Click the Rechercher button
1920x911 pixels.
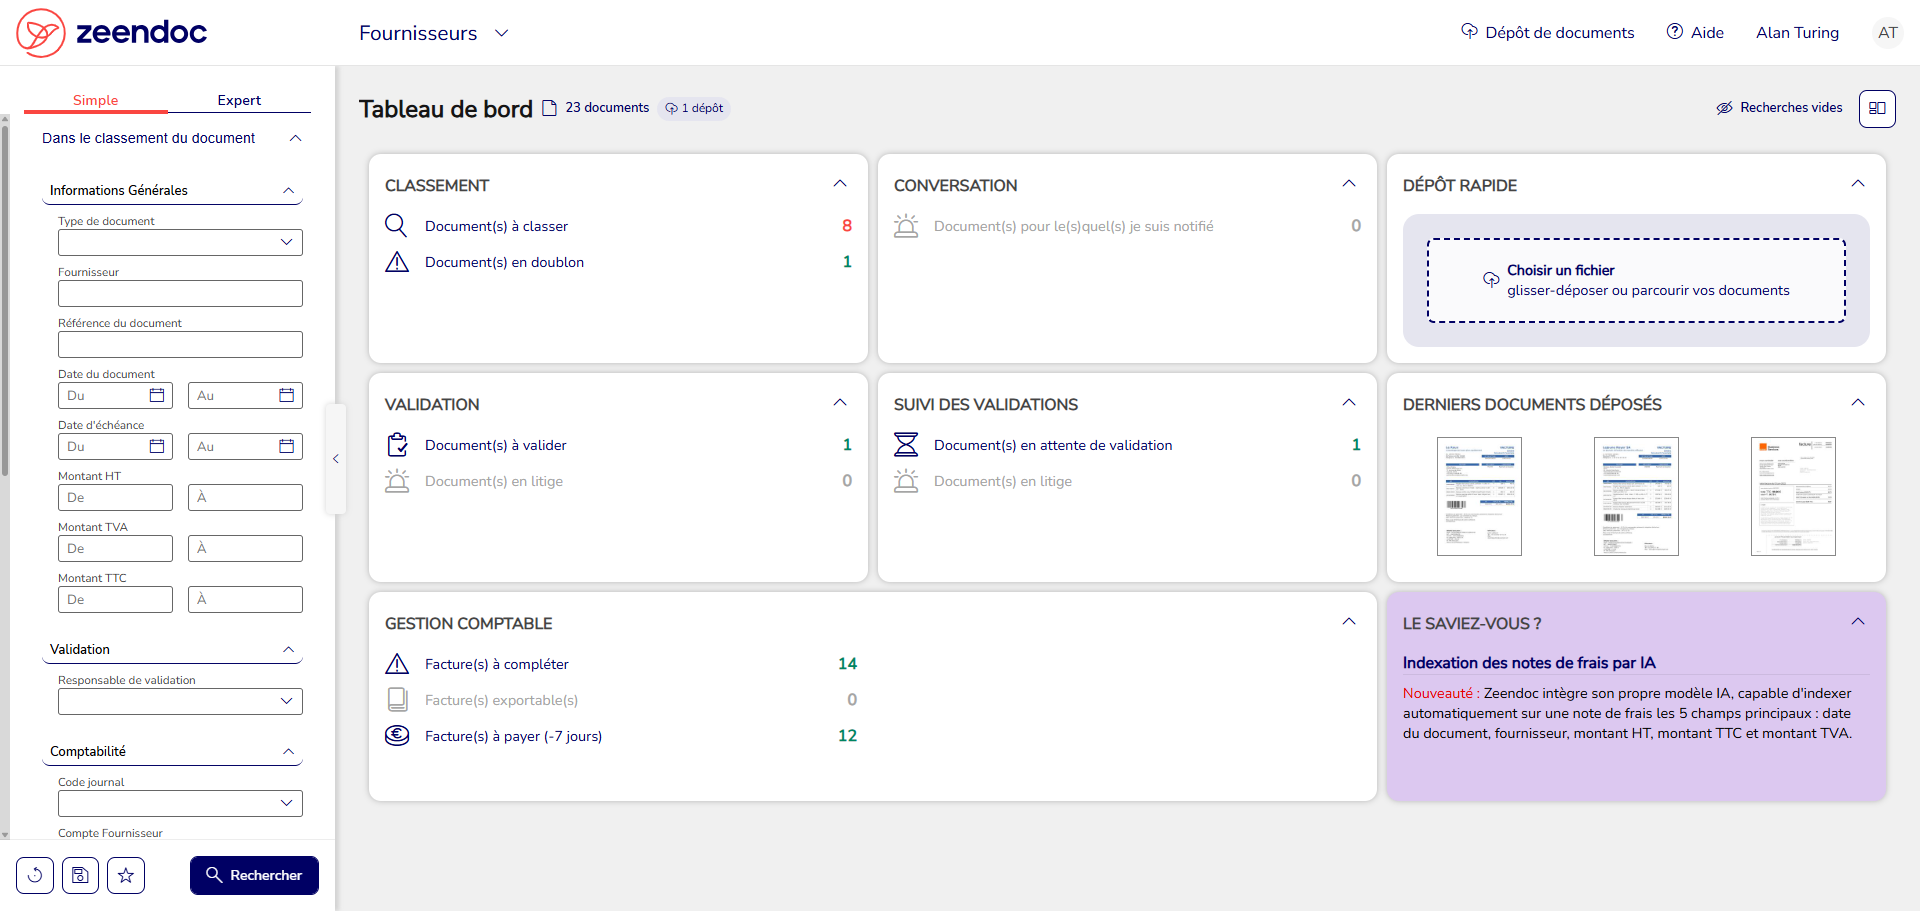pyautogui.click(x=254, y=875)
